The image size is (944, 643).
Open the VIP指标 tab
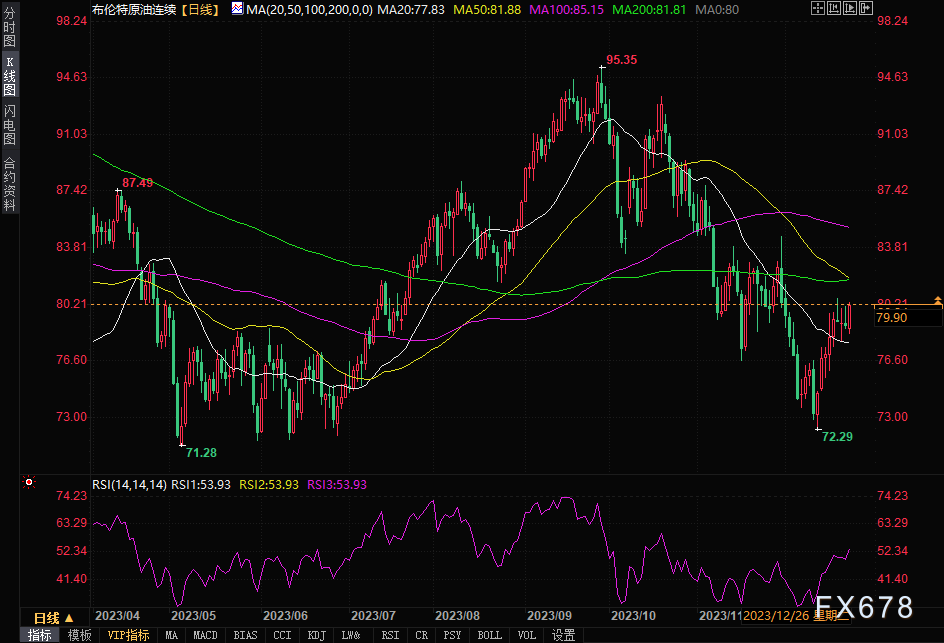coord(128,635)
